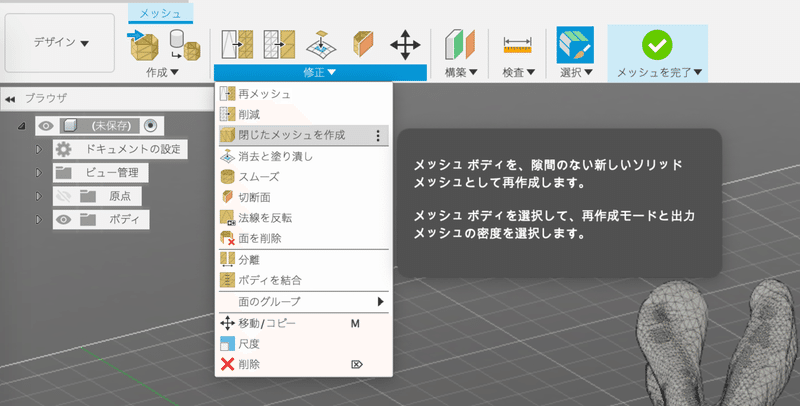Click the Remesh toolbar icon
800x406 pixels.
[x=237, y=44]
